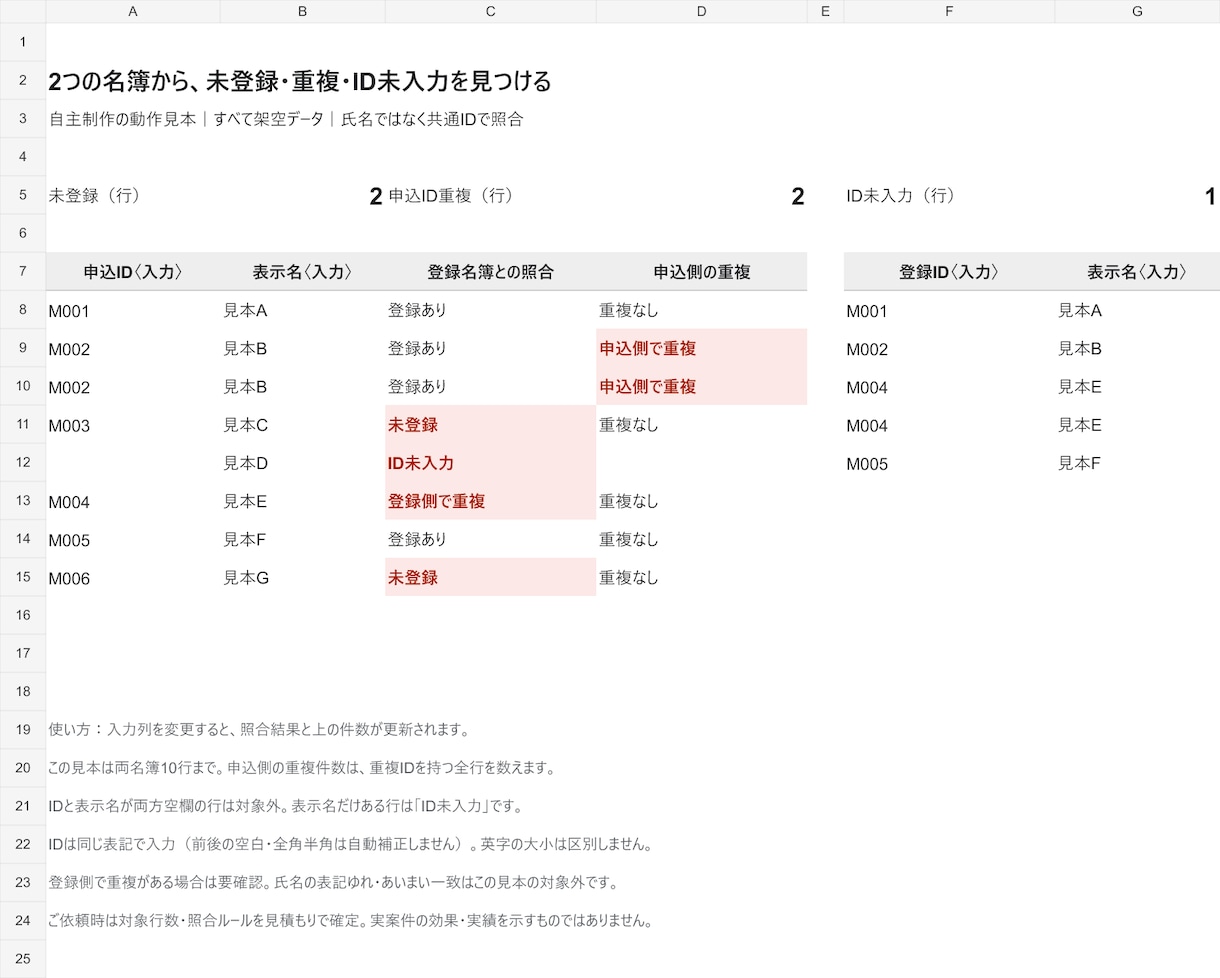Viewport: 1220px width, 978px height.
Task: Click '見本F' in the registered list
Action: click(x=1137, y=462)
